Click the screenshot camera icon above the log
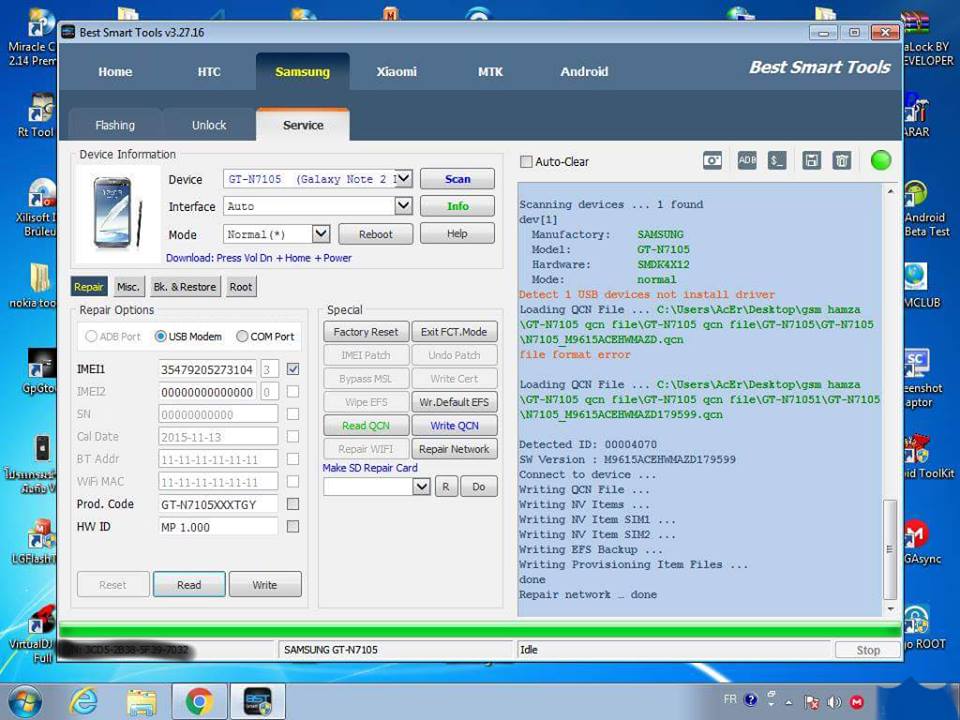The width and height of the screenshot is (960, 720). pos(712,161)
